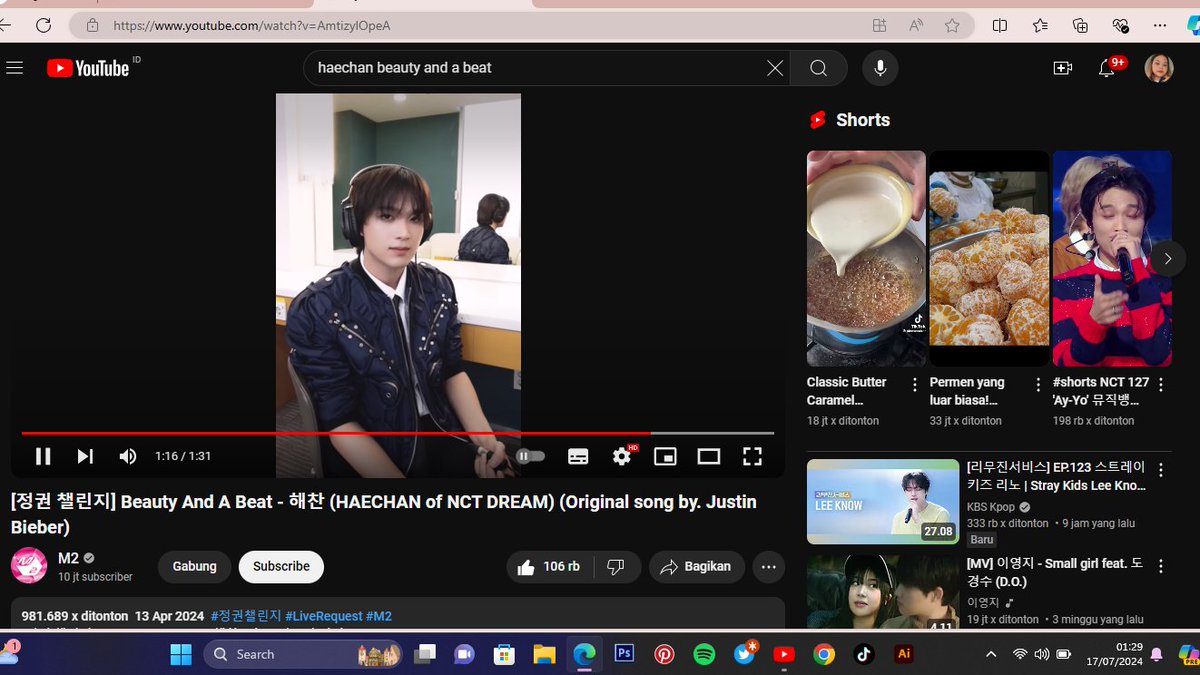This screenshot has width=1200, height=675.
Task: Refresh the browser page
Action: [43, 26]
